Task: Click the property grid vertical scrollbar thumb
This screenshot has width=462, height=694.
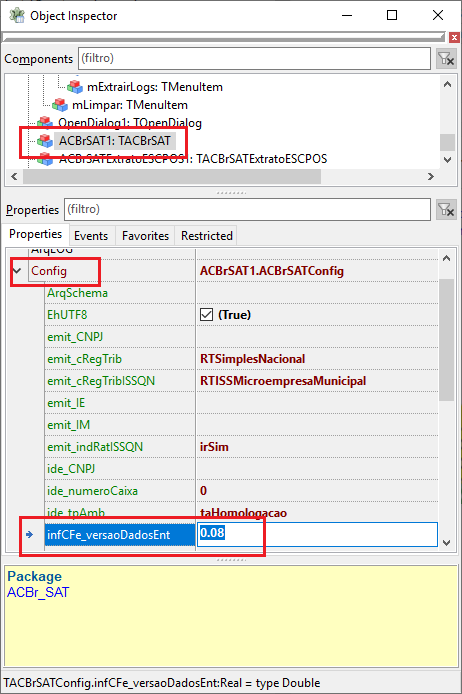Action: pyautogui.click(x=447, y=339)
